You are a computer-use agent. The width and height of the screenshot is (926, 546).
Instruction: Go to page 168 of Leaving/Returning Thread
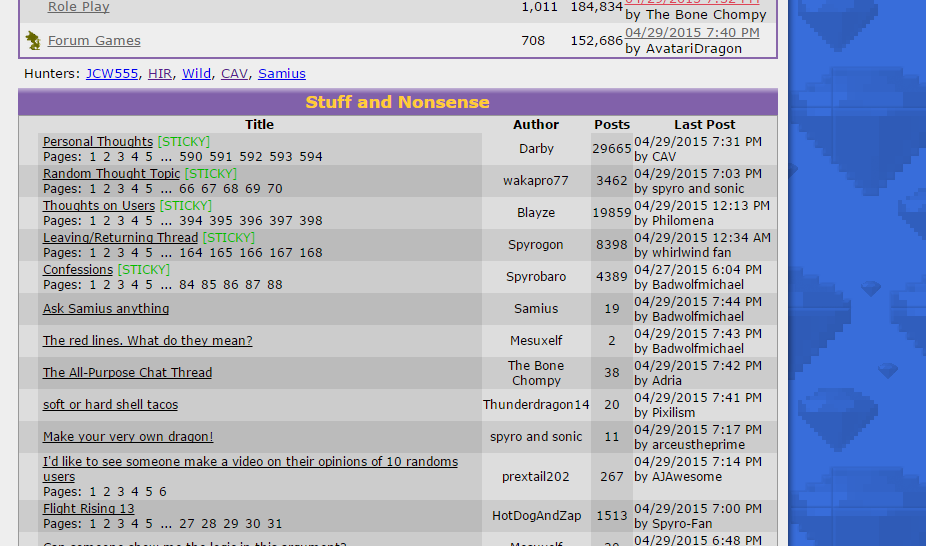click(311, 253)
